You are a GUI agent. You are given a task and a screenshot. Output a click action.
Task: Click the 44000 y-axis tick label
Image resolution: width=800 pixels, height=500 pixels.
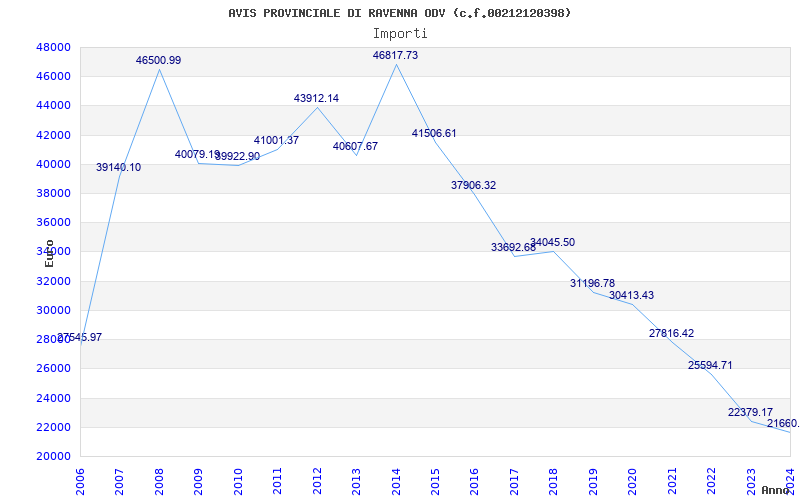pos(53,106)
